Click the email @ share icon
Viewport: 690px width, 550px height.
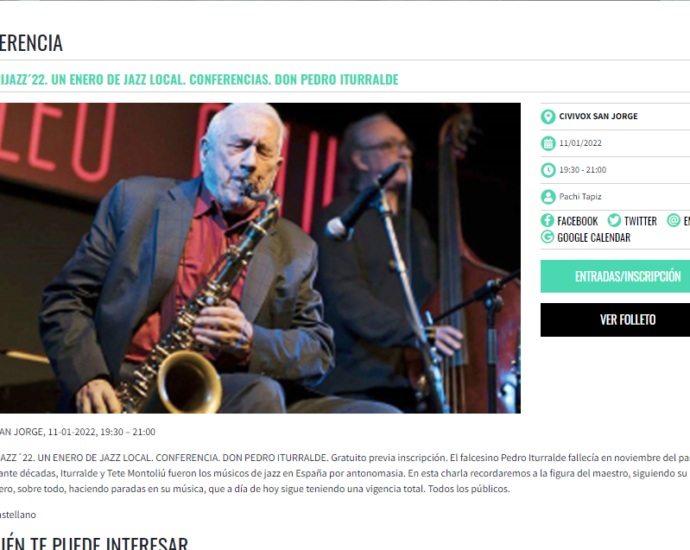tap(674, 220)
